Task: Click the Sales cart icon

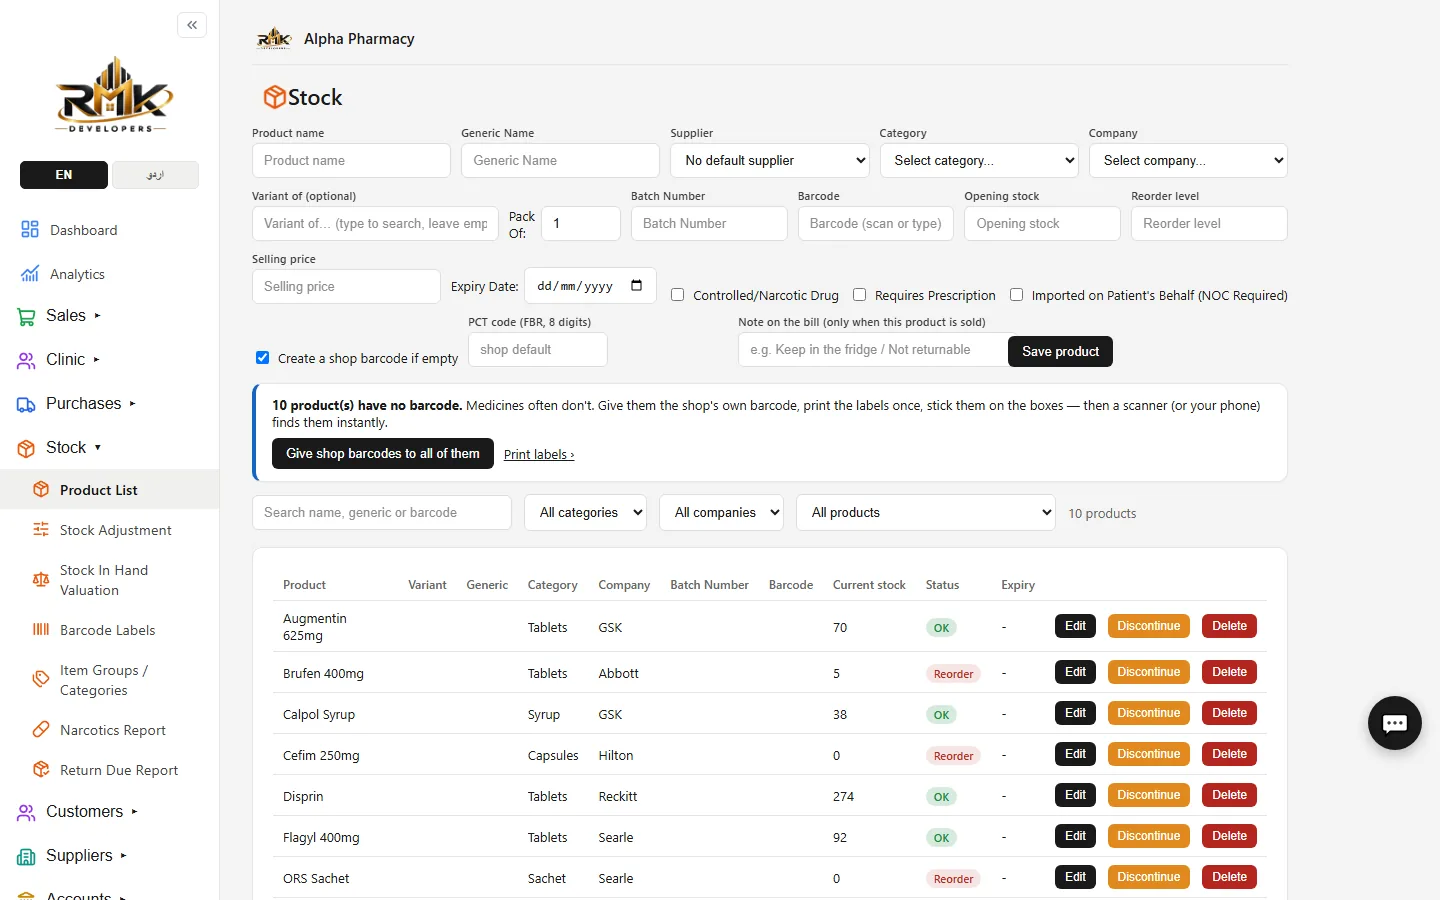Action: [x=26, y=316]
